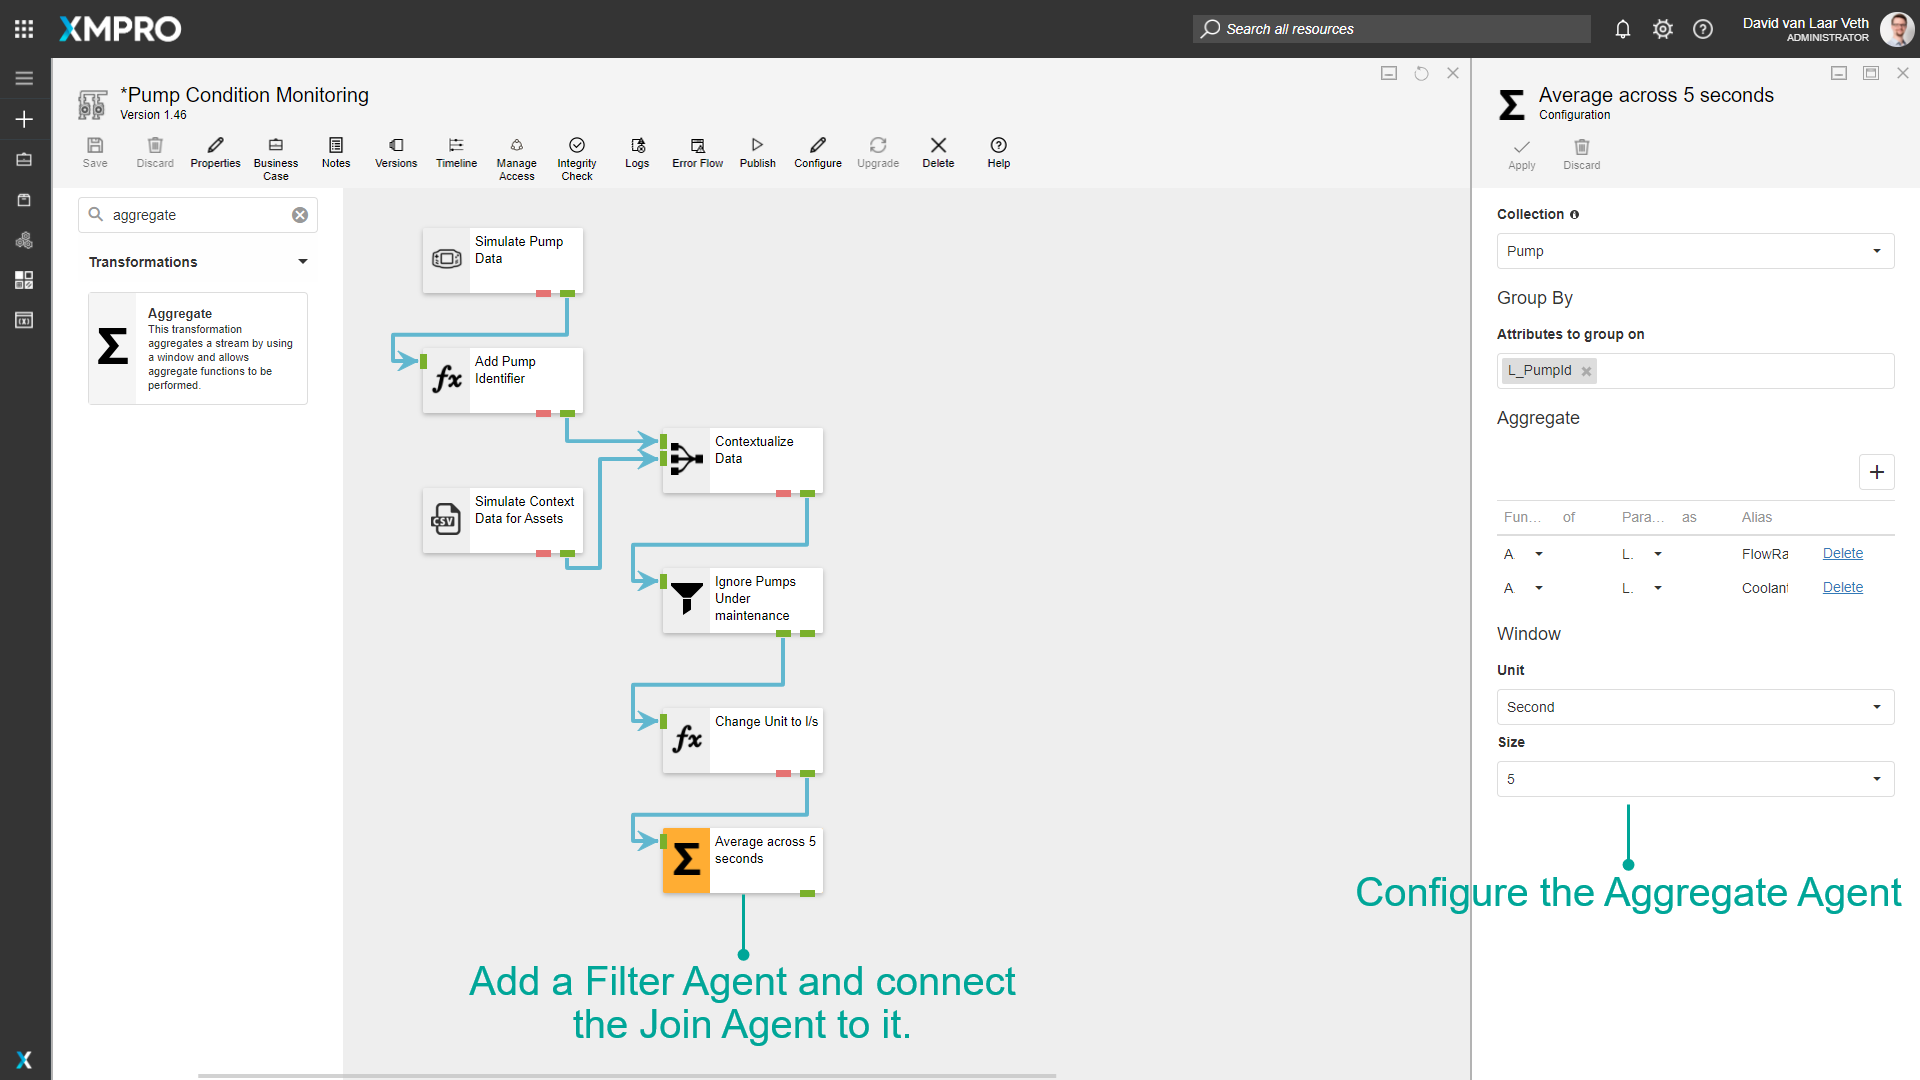The image size is (1920, 1080).
Task: Open Business Case from toolbar
Action: (276, 146)
